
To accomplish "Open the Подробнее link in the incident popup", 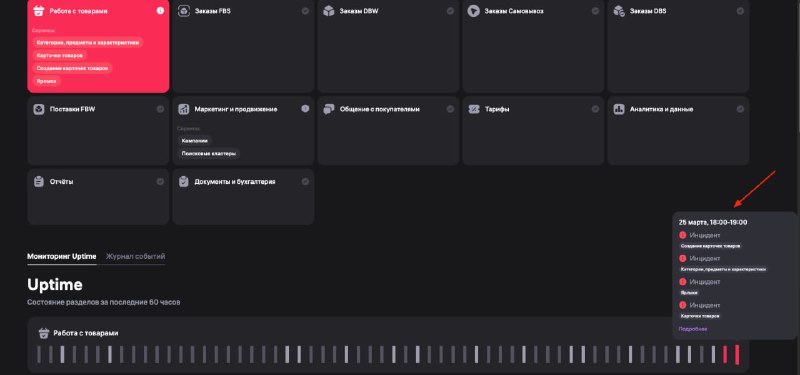I will click(693, 329).
